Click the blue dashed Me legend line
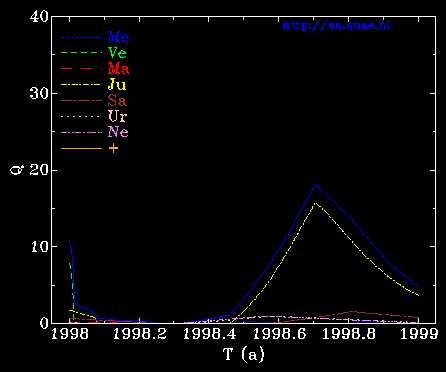 pos(81,38)
